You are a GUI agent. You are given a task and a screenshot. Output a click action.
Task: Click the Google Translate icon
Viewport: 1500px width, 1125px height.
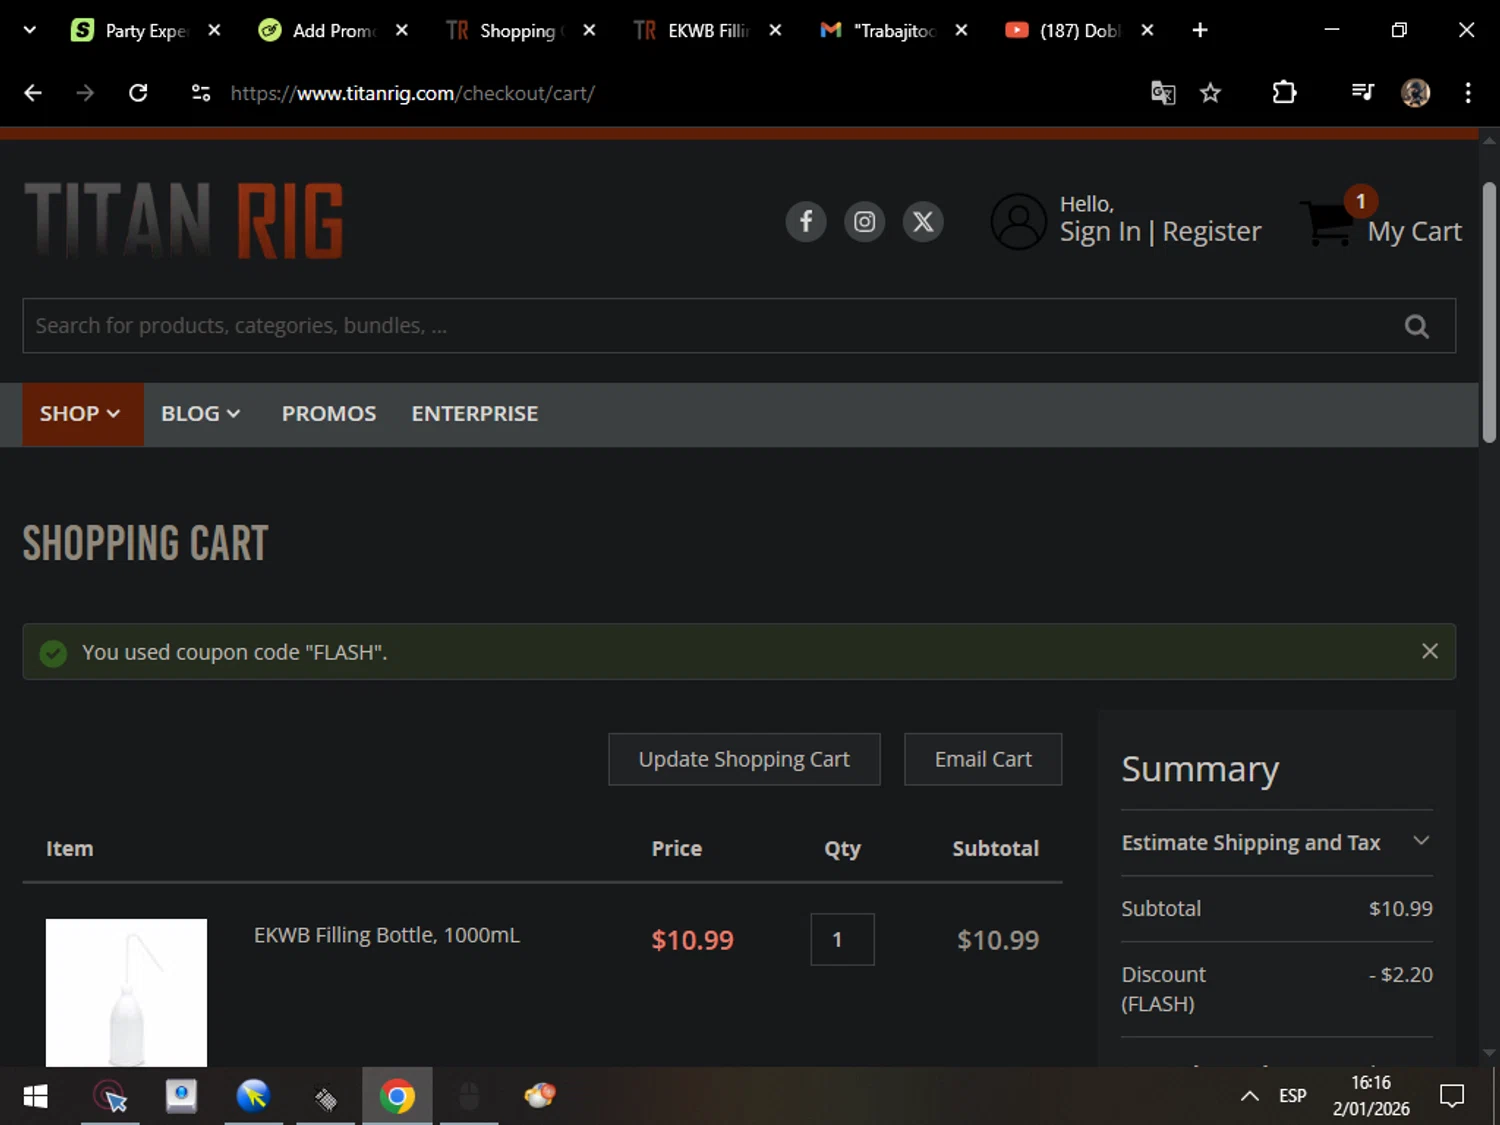click(1162, 93)
